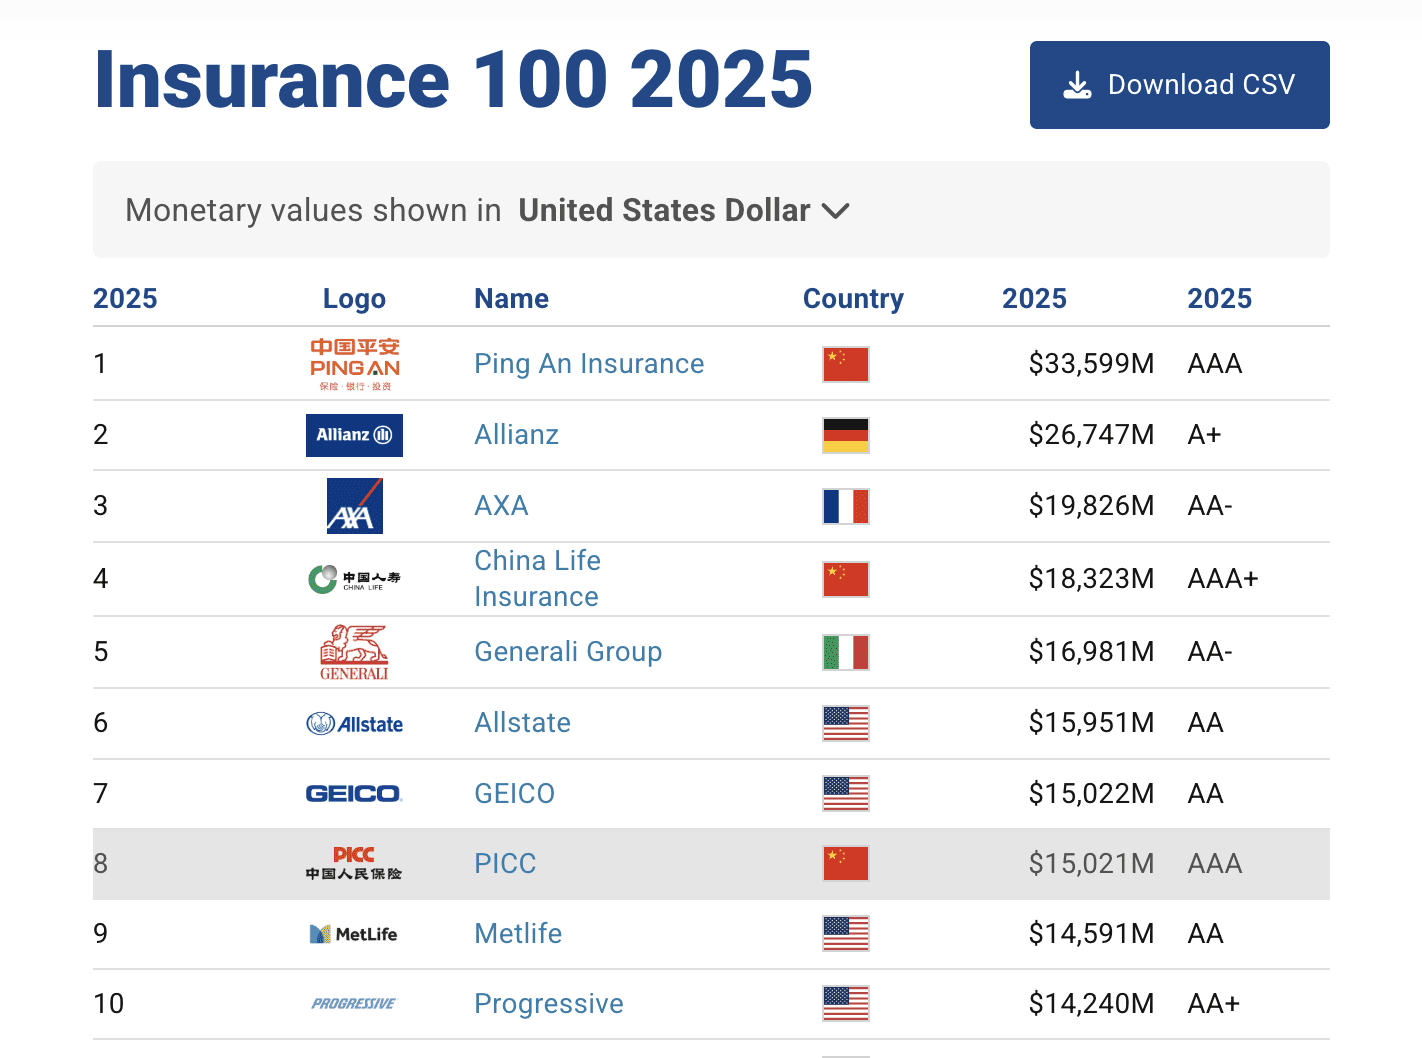
Task: Open the Allstate company page link
Action: [x=522, y=722]
